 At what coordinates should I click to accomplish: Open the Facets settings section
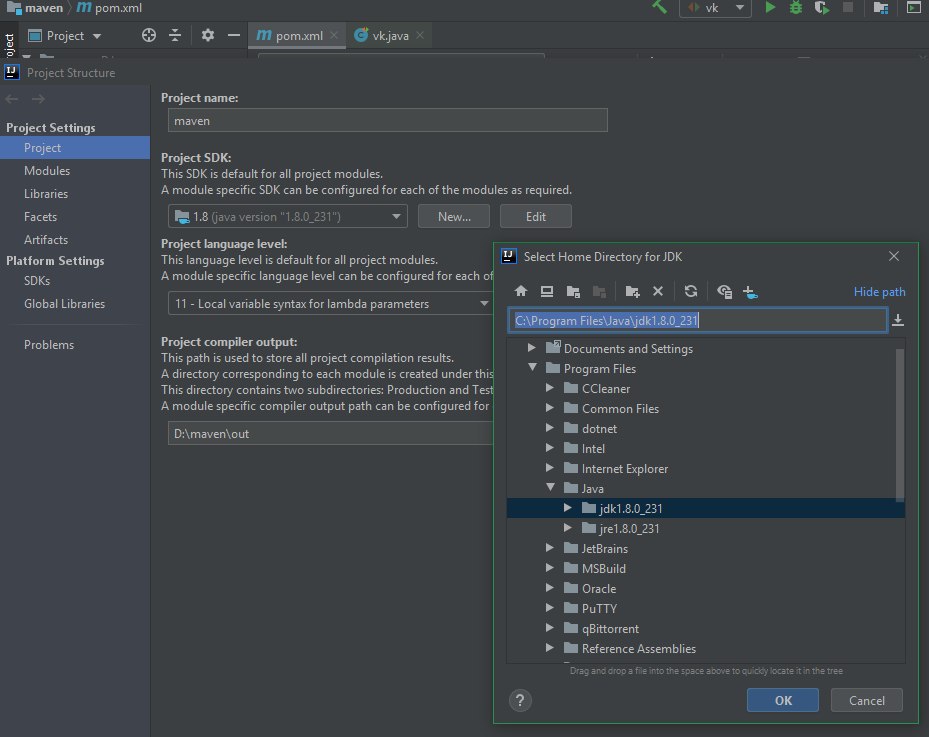pyautogui.click(x=40, y=217)
